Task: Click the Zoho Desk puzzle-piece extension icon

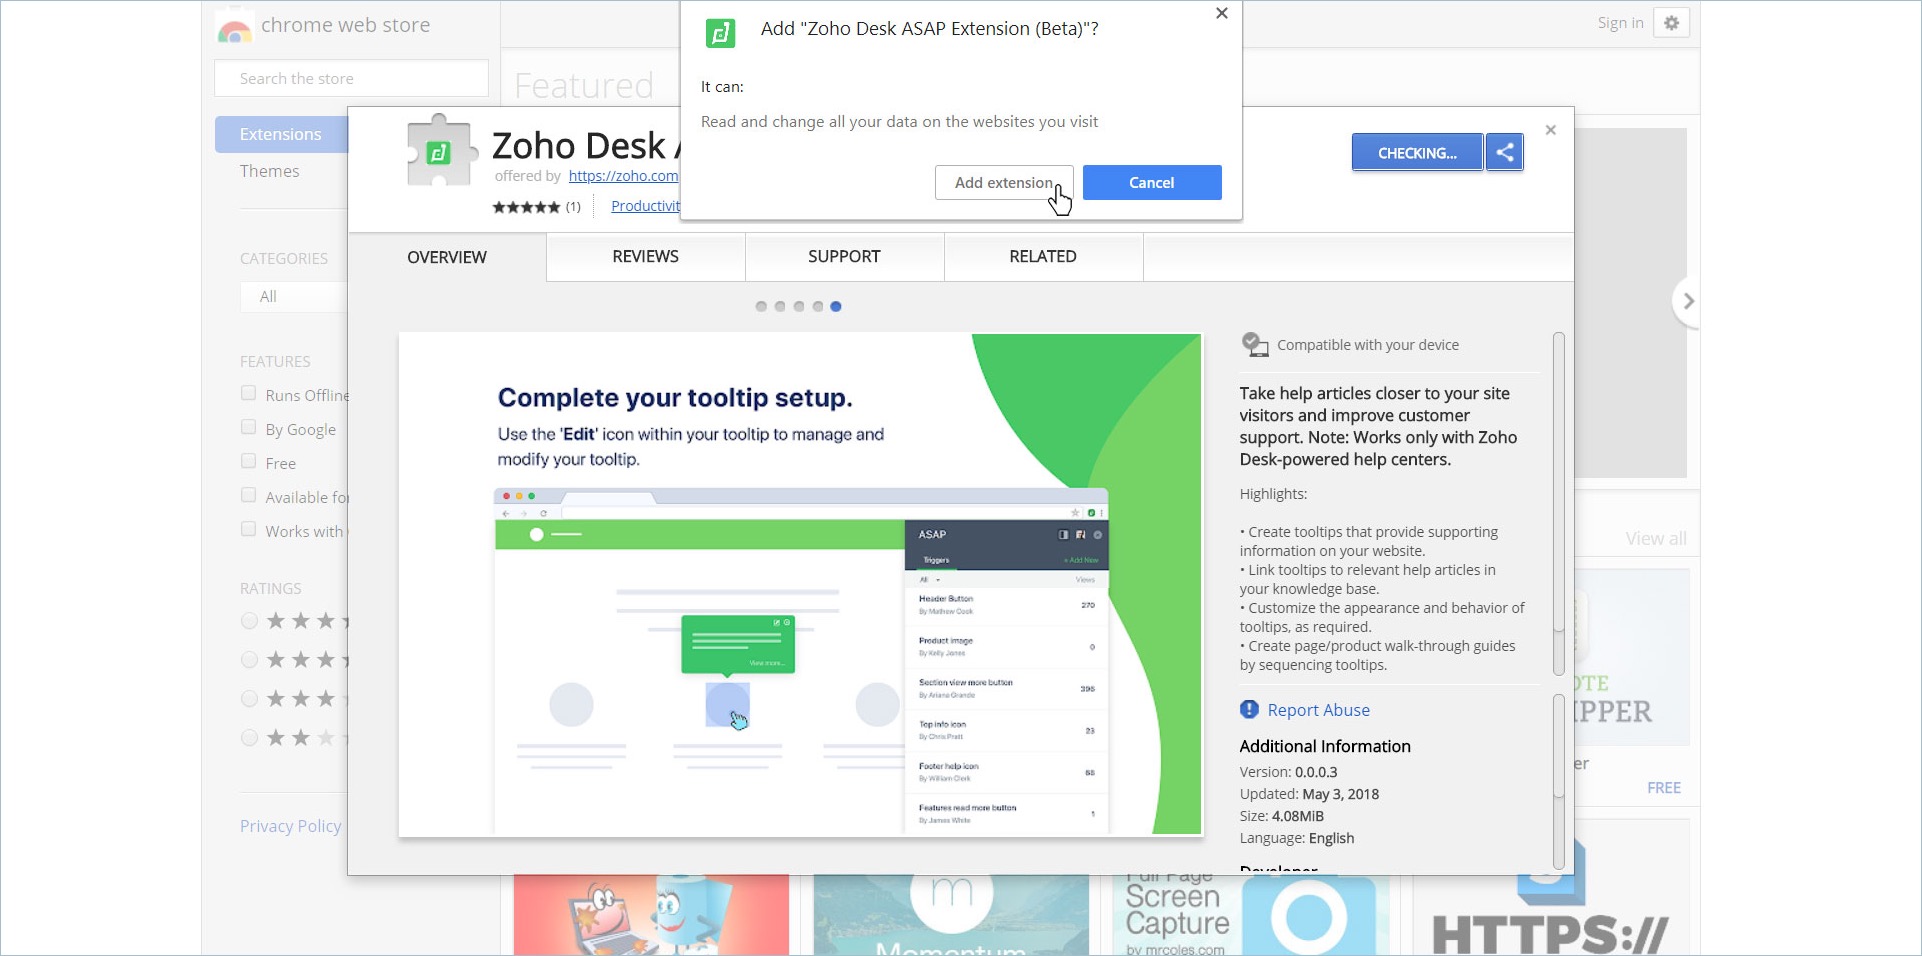Action: tap(439, 151)
